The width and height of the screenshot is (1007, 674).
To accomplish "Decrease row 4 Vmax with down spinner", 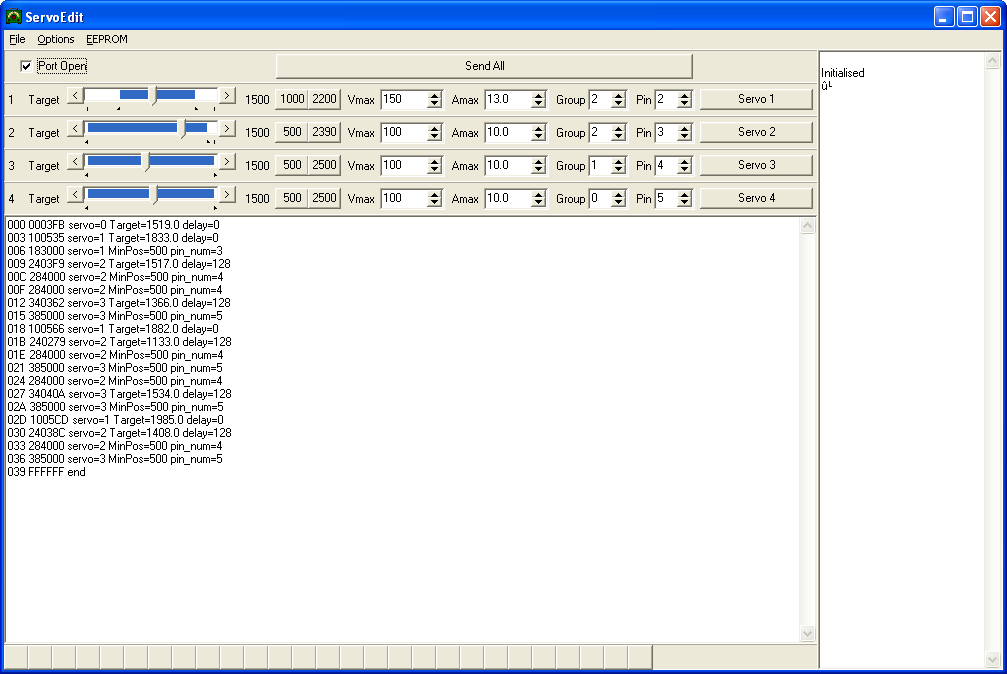I will coord(435,202).
